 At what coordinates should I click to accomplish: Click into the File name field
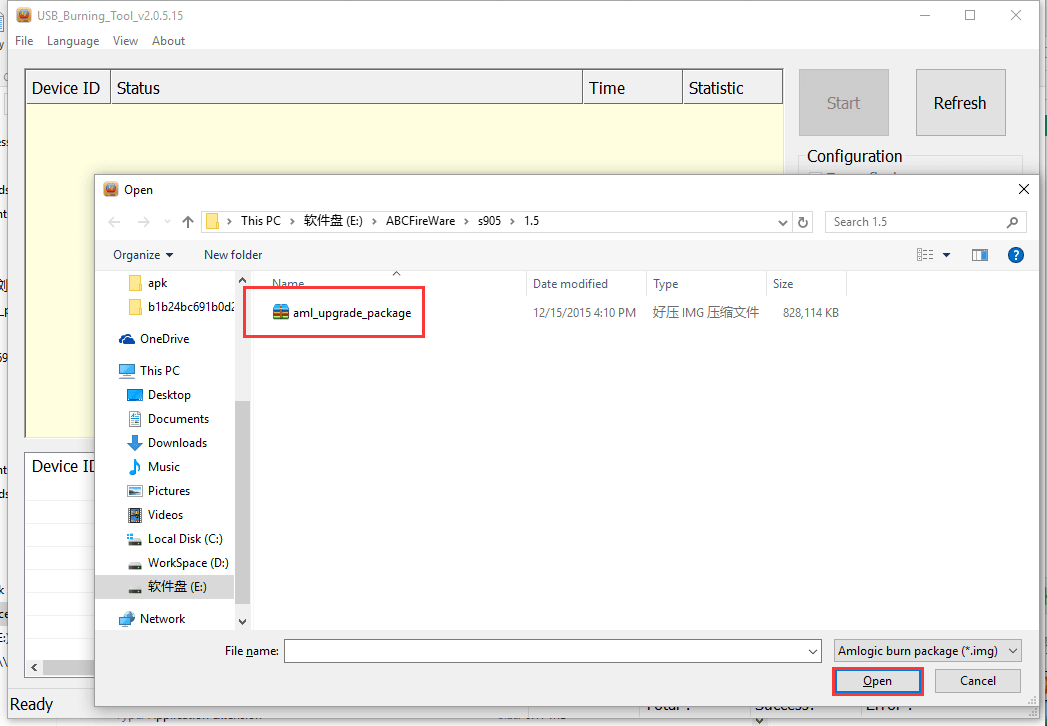pos(552,651)
